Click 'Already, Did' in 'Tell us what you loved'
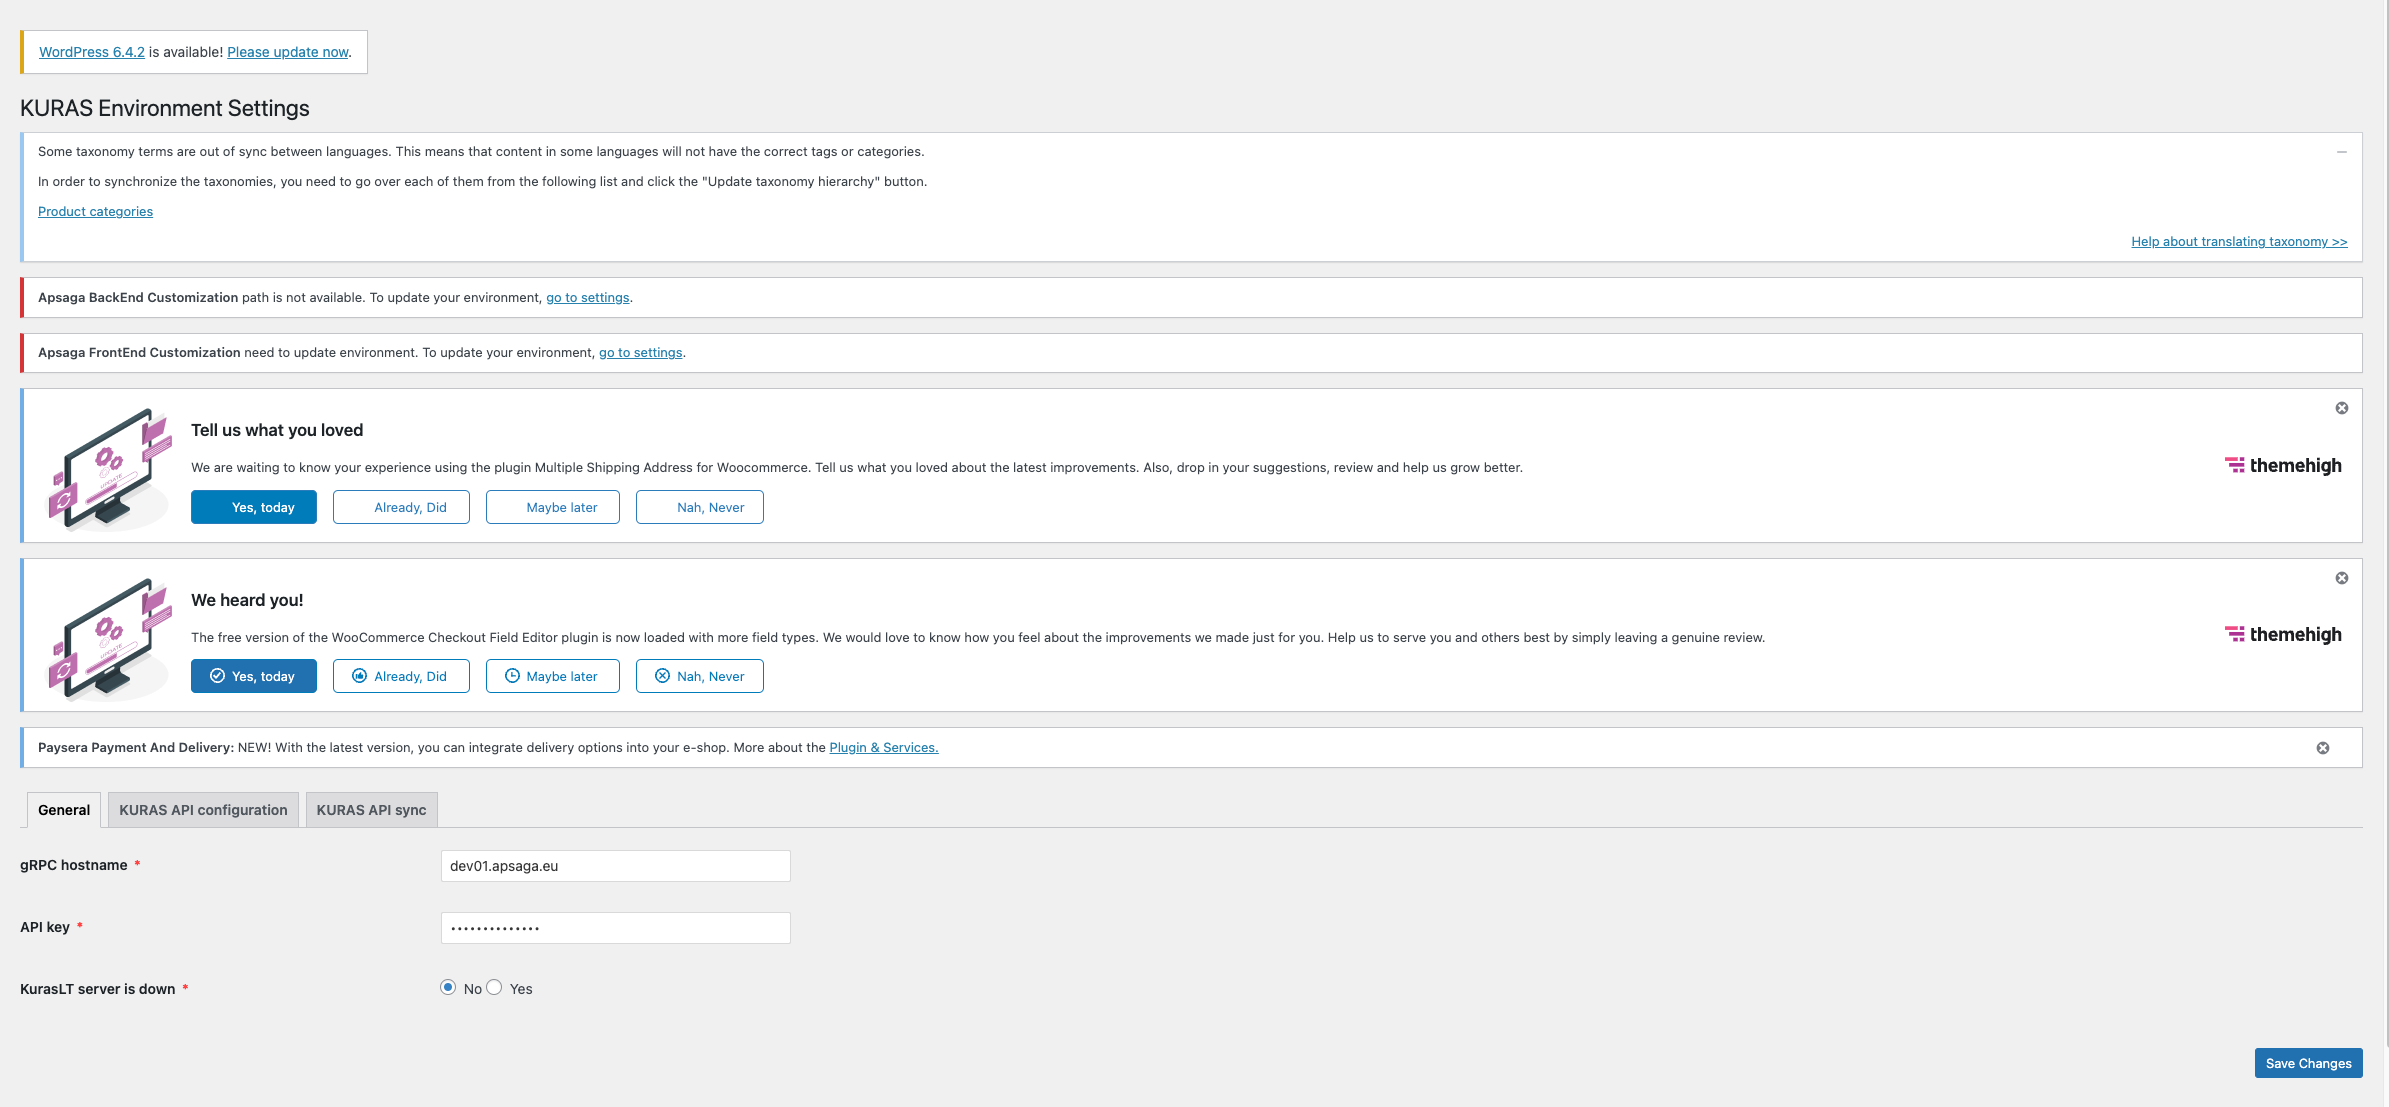 [401, 507]
